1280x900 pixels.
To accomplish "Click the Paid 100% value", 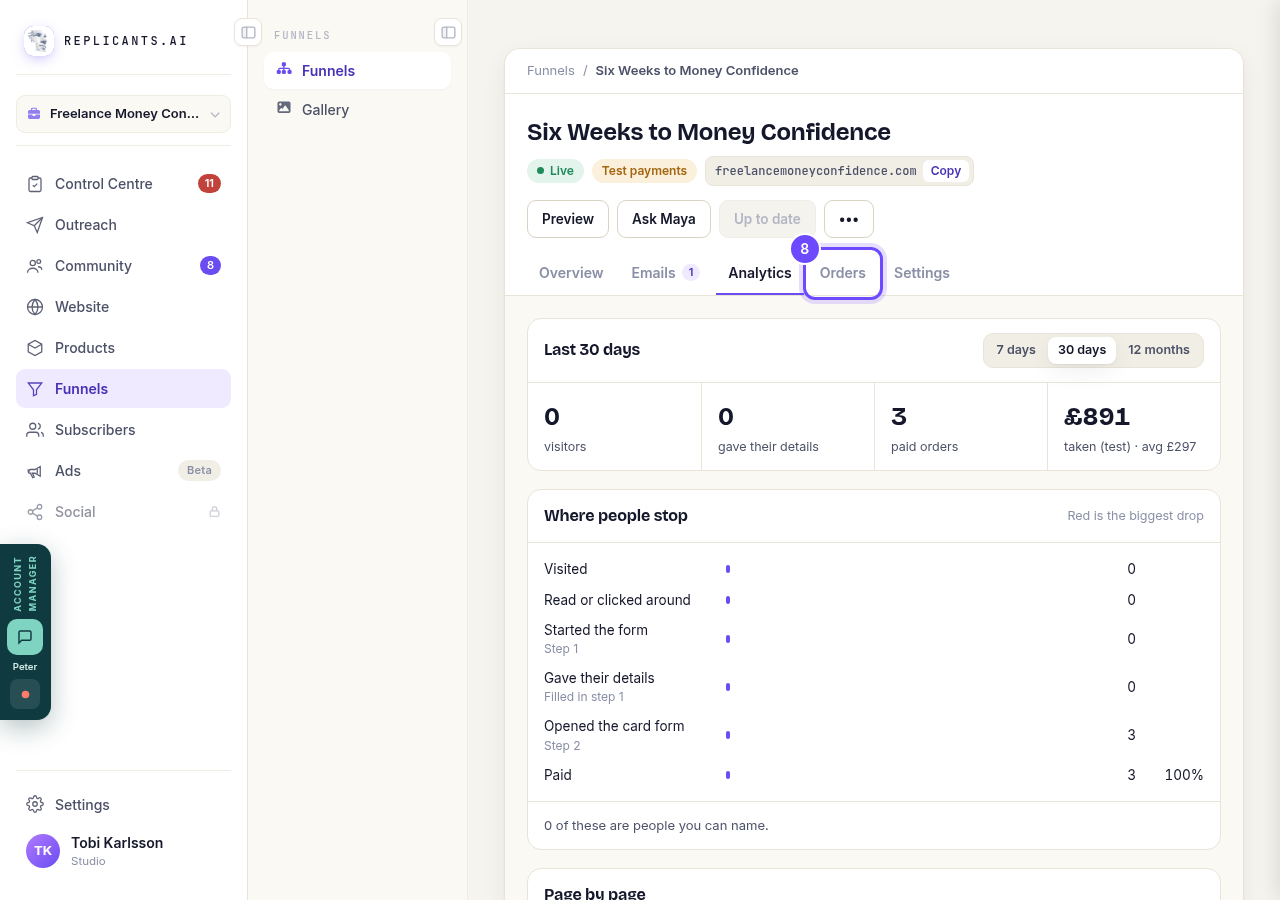I will pyautogui.click(x=1184, y=775).
